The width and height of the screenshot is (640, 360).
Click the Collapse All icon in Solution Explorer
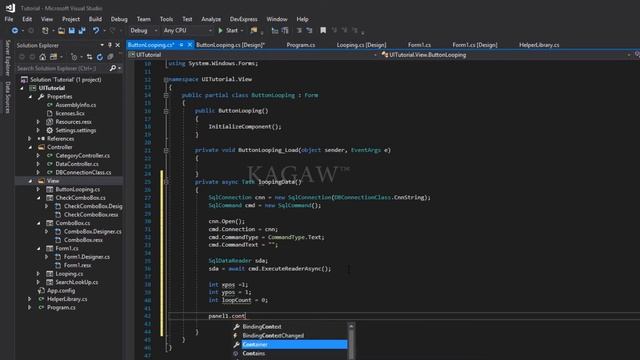(x=110, y=57)
